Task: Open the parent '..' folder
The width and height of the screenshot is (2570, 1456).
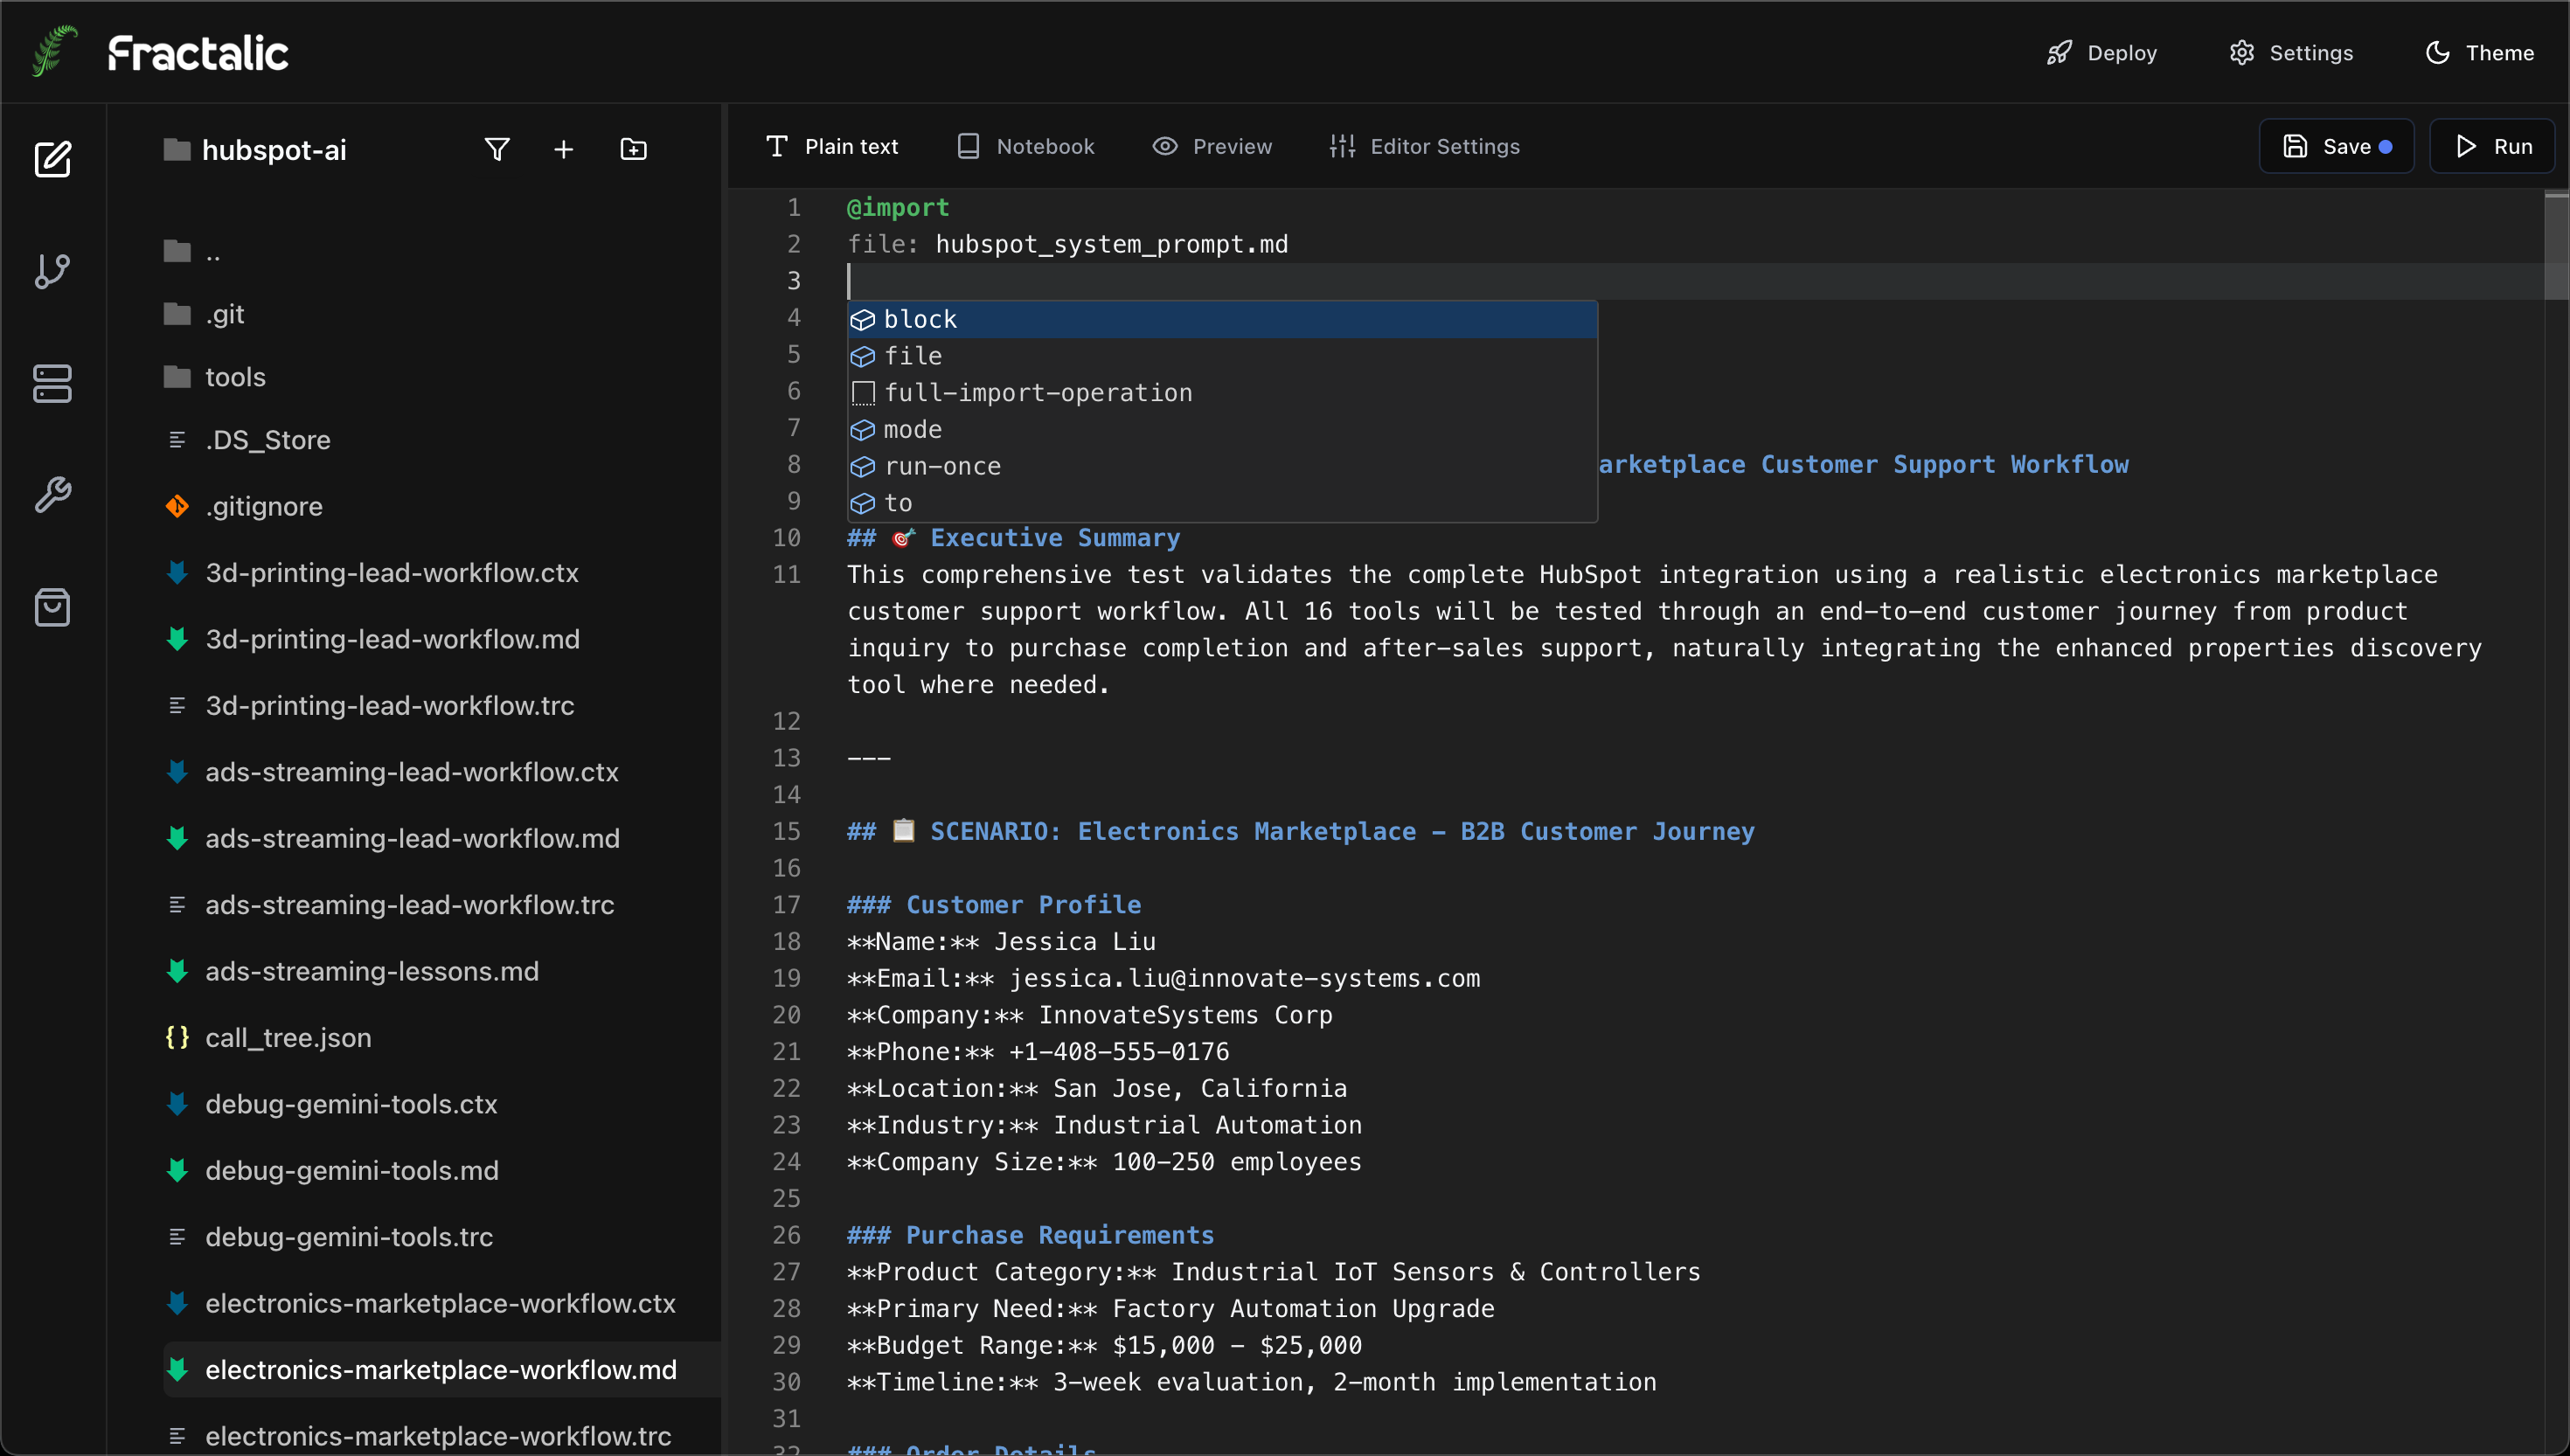Action: [192, 252]
